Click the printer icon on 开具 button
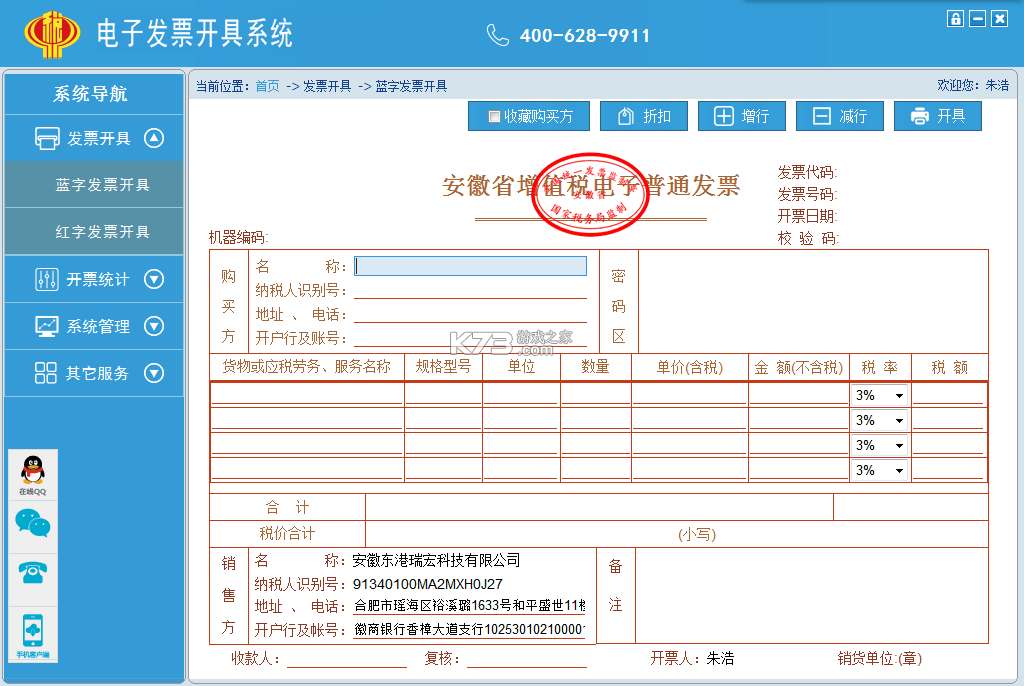The width and height of the screenshot is (1024, 686). [920, 116]
